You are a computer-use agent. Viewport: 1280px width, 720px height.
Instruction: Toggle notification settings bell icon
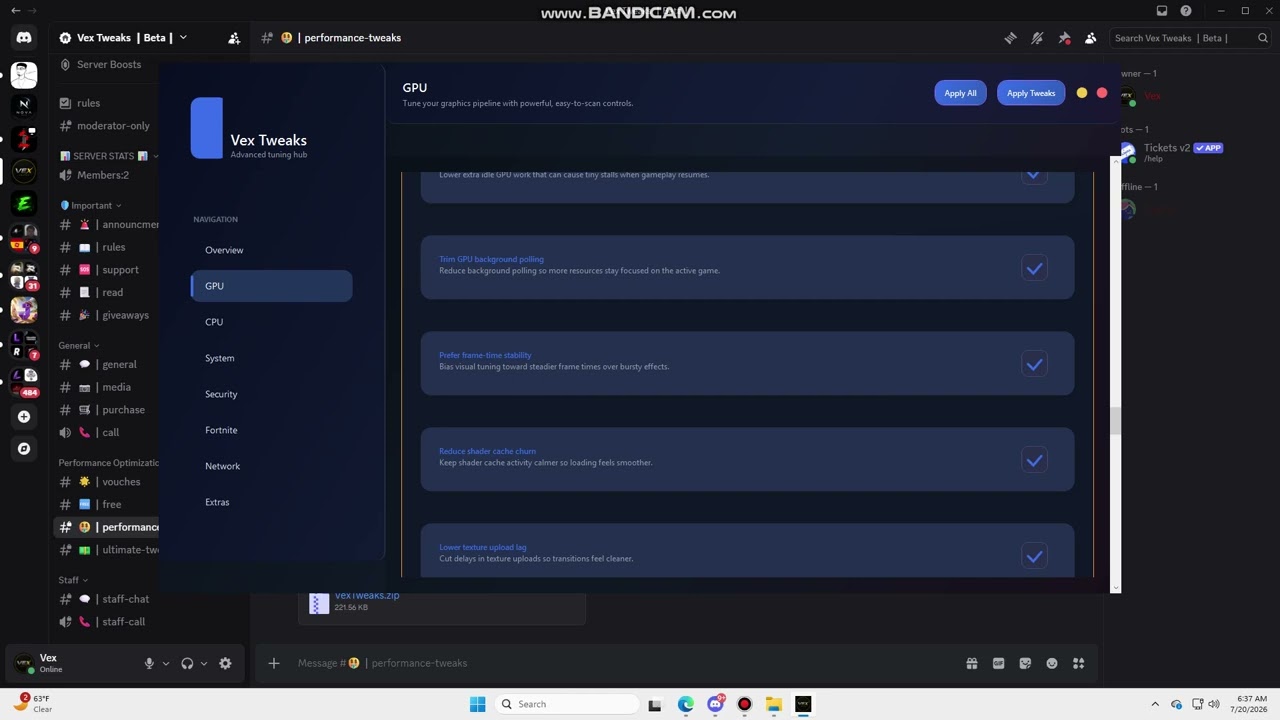pyautogui.click(x=1037, y=38)
